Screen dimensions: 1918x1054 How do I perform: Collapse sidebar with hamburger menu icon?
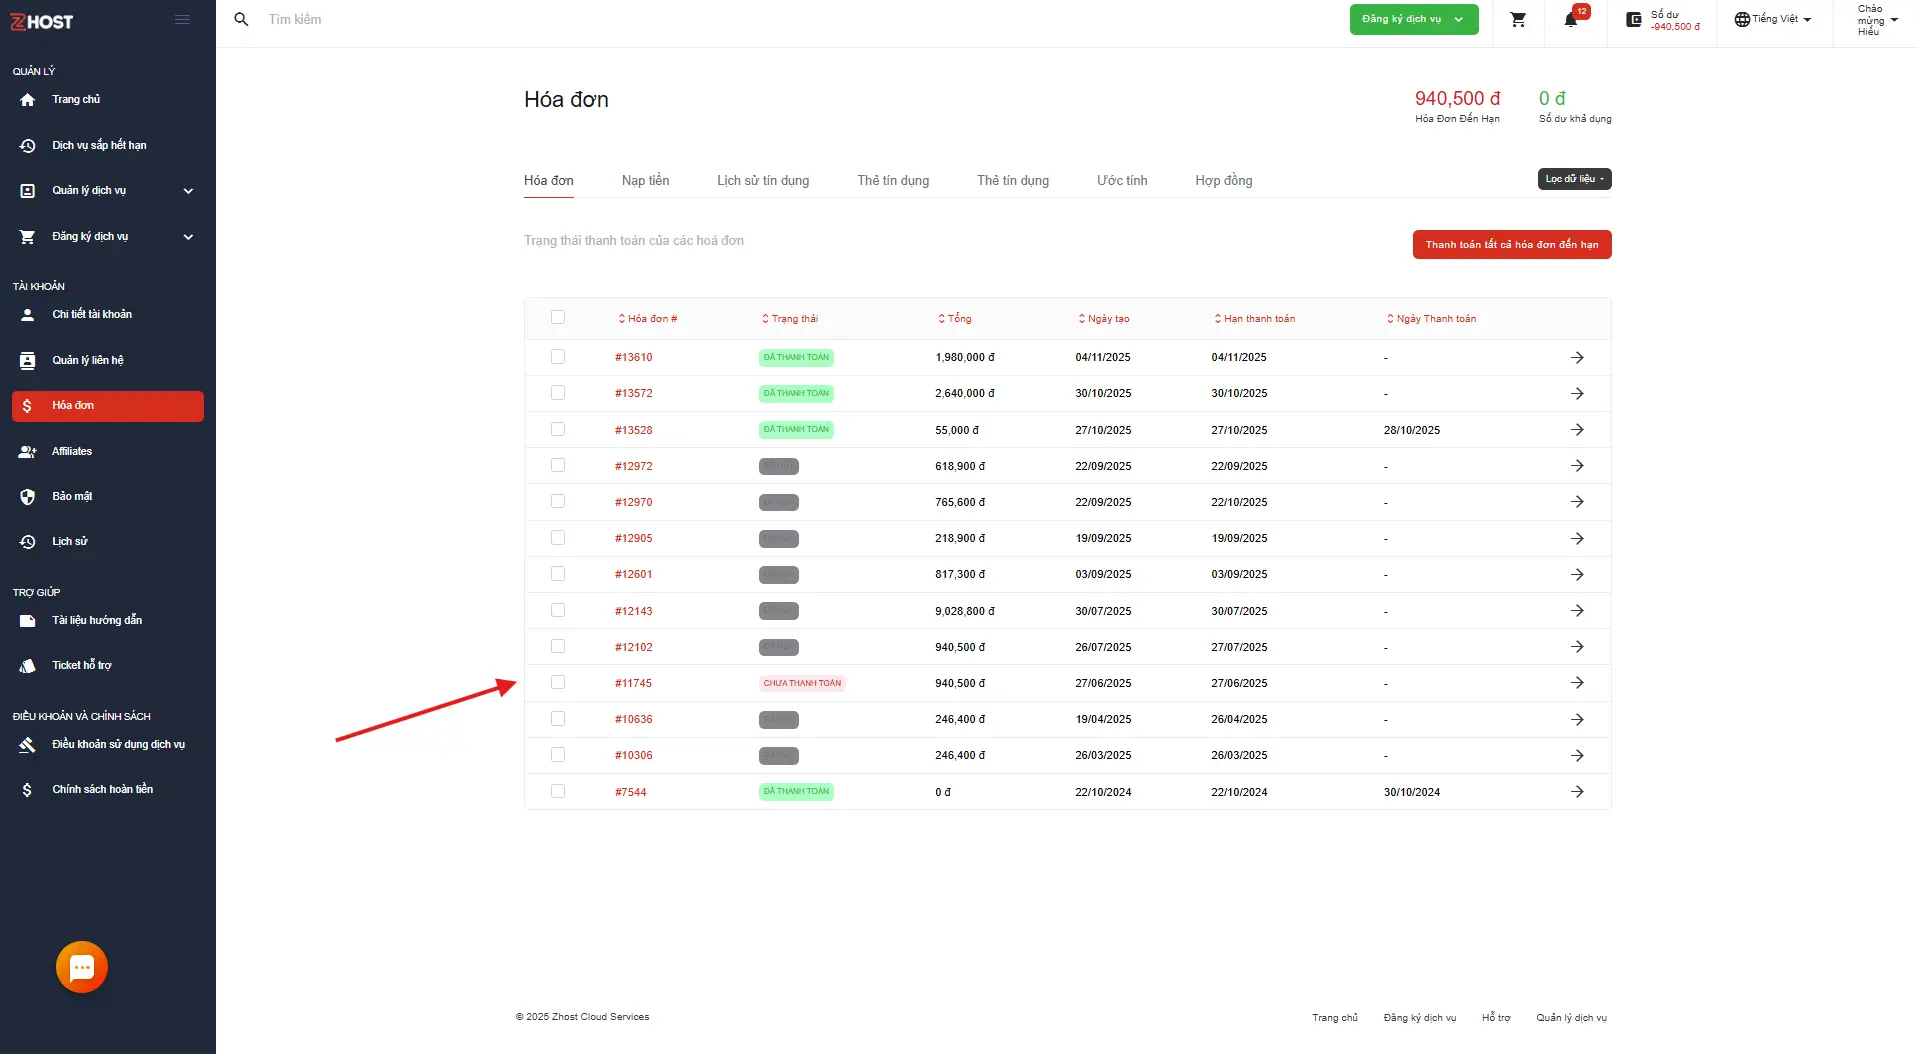click(x=182, y=19)
